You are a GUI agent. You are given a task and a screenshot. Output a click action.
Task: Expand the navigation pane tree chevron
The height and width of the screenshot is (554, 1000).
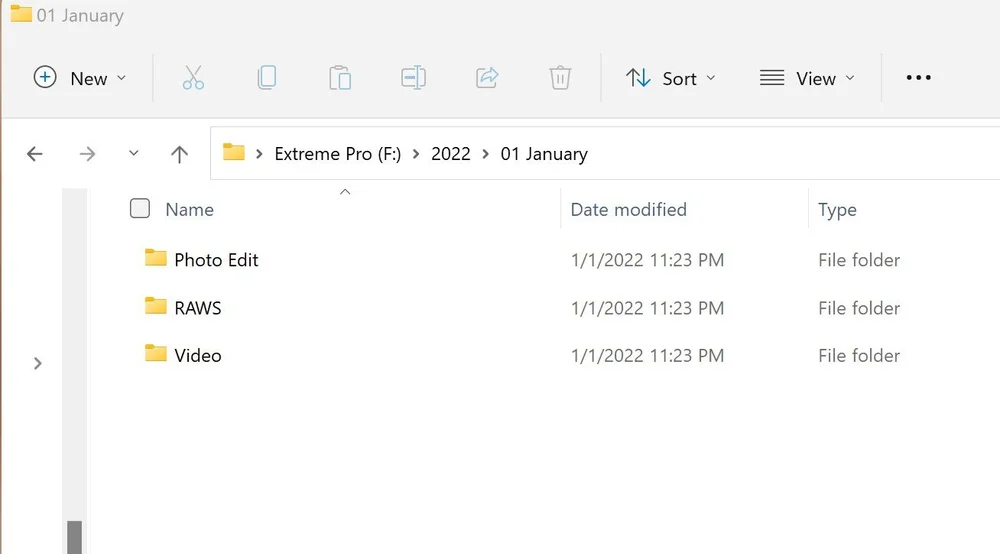38,363
